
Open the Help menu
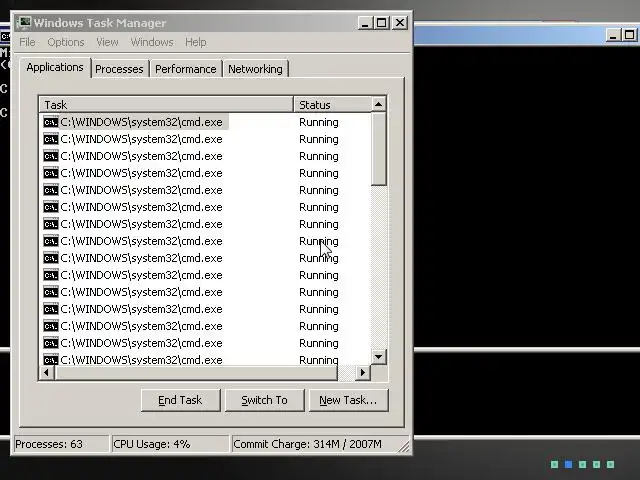pyautogui.click(x=196, y=42)
